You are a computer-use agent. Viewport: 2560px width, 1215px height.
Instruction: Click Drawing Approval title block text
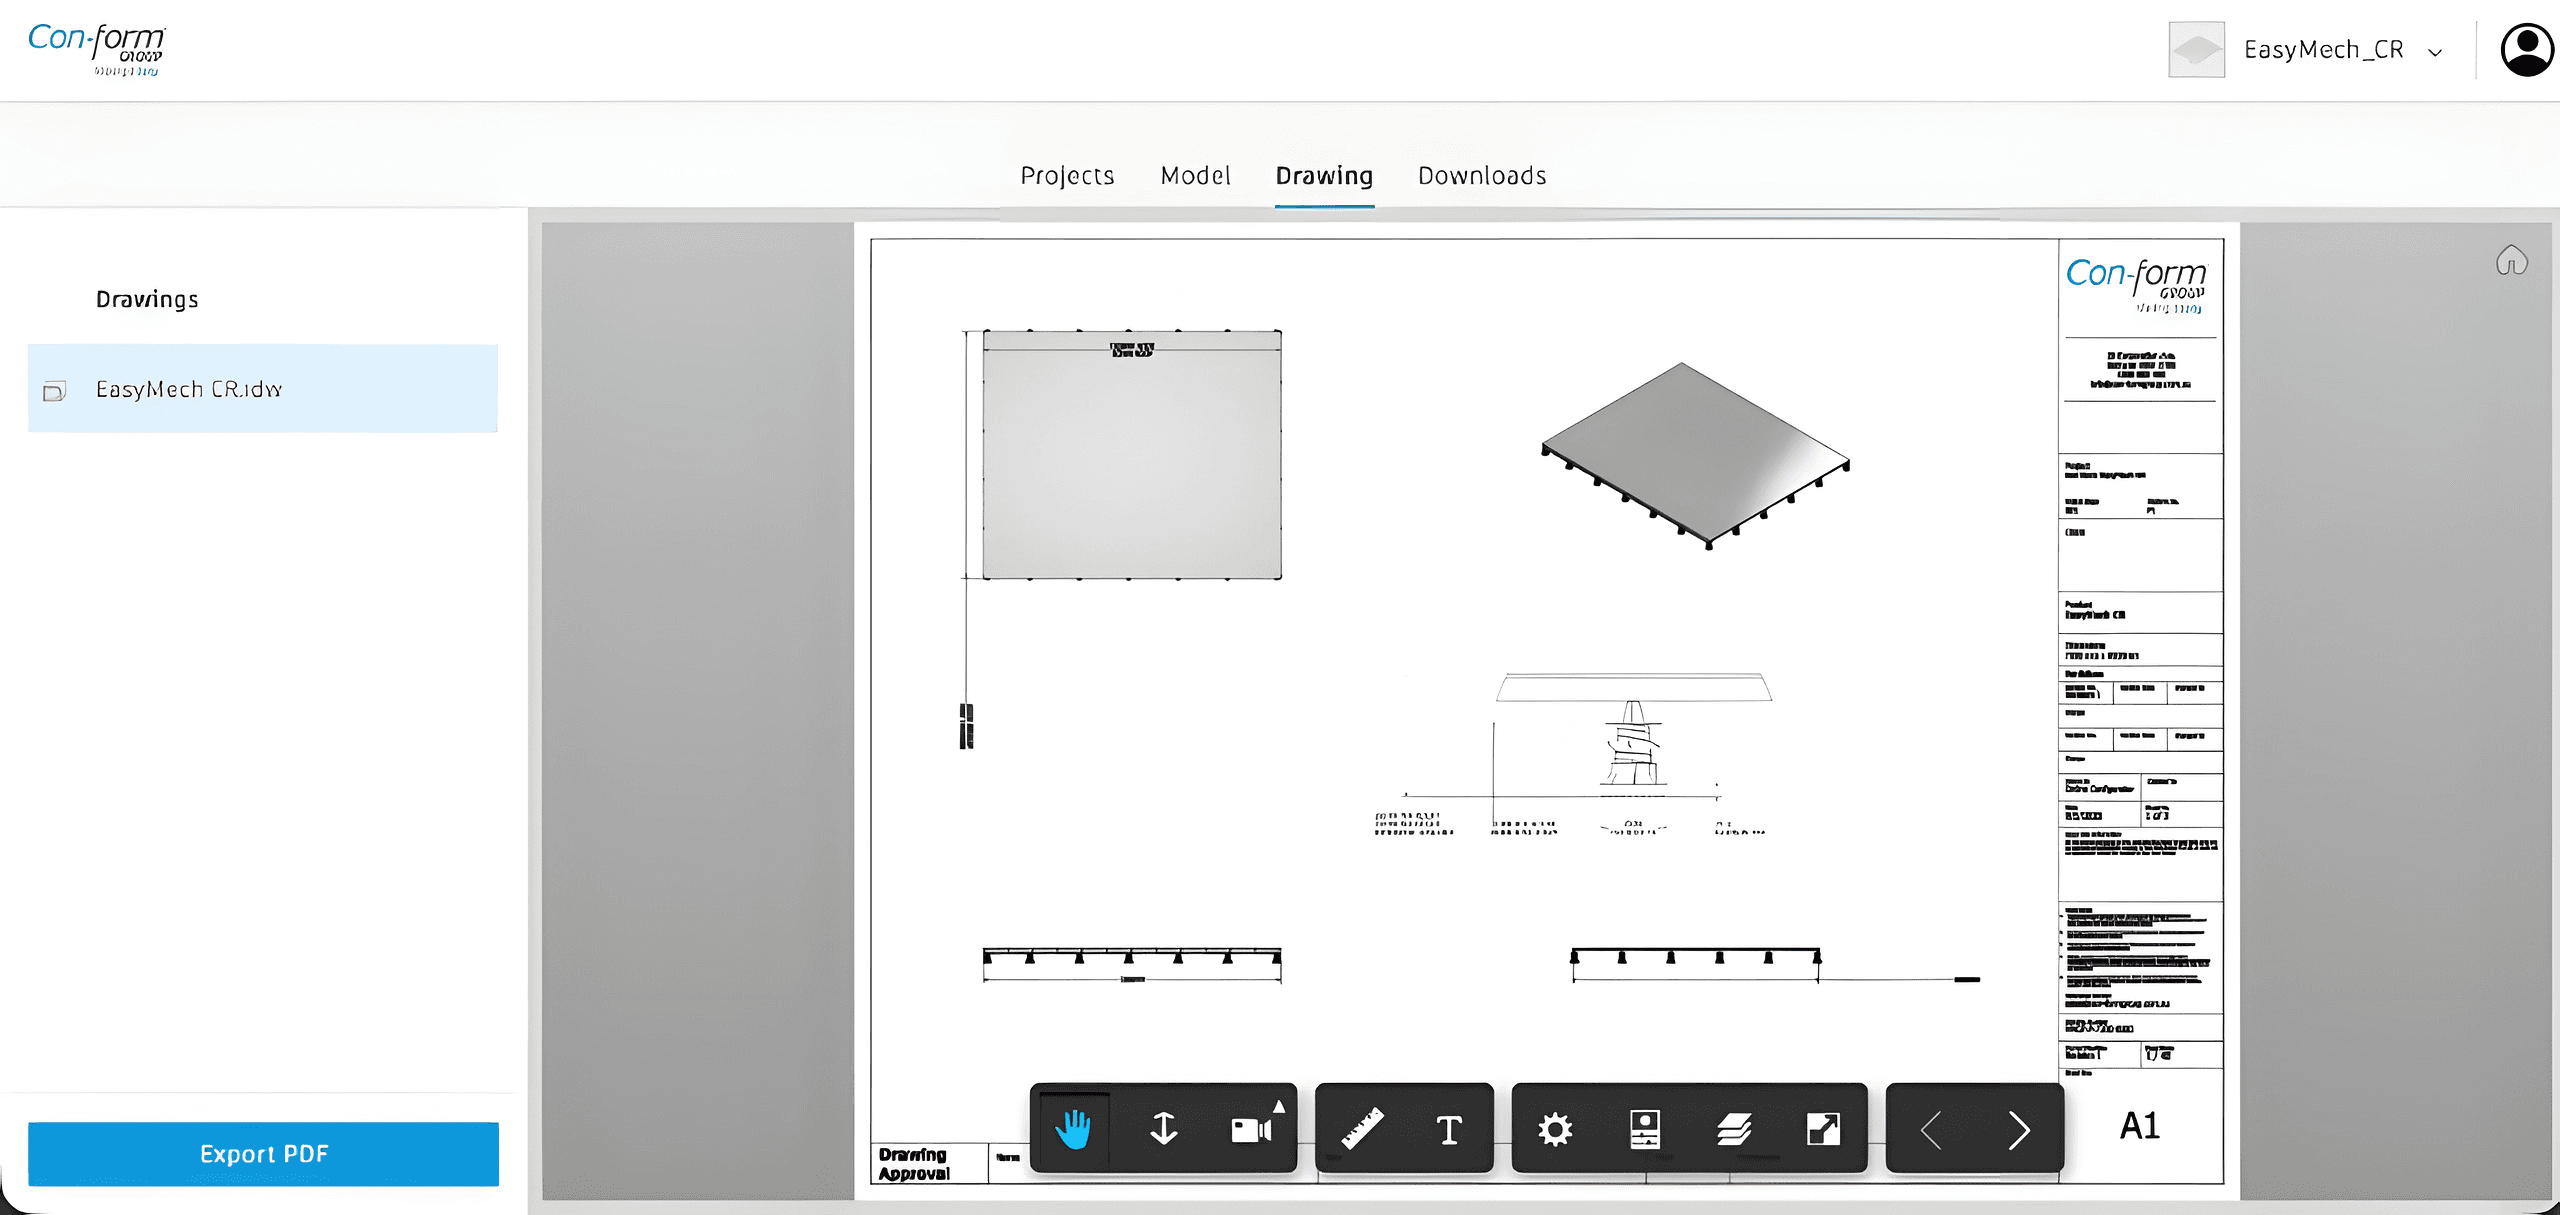click(x=914, y=1164)
